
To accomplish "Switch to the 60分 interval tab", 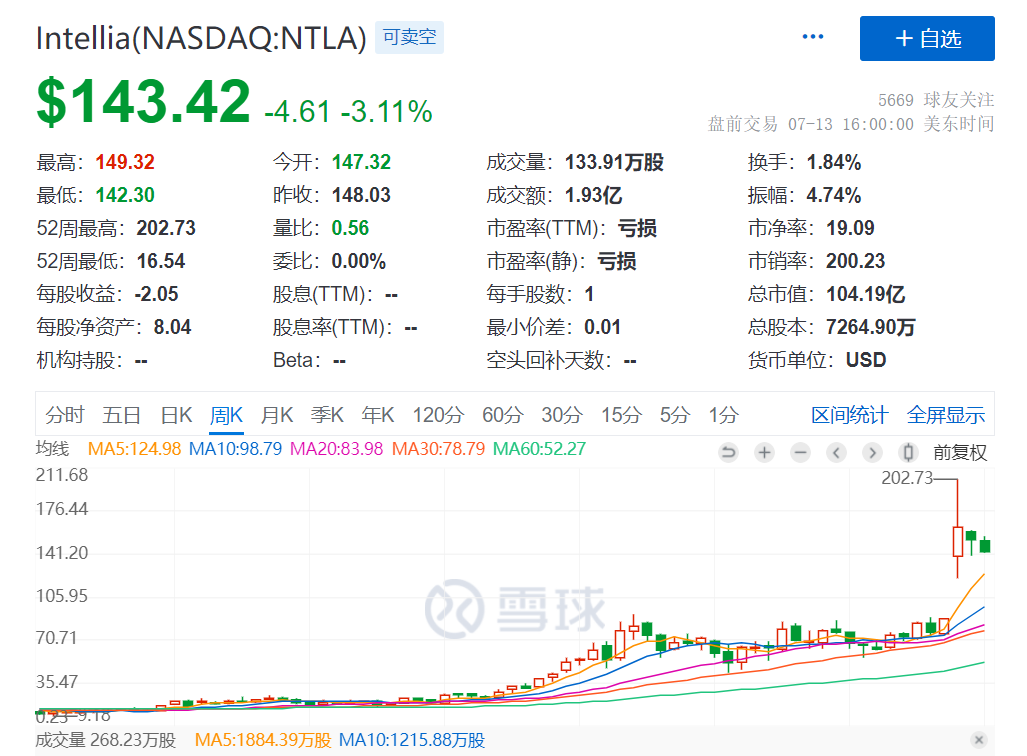I will 503,415.
